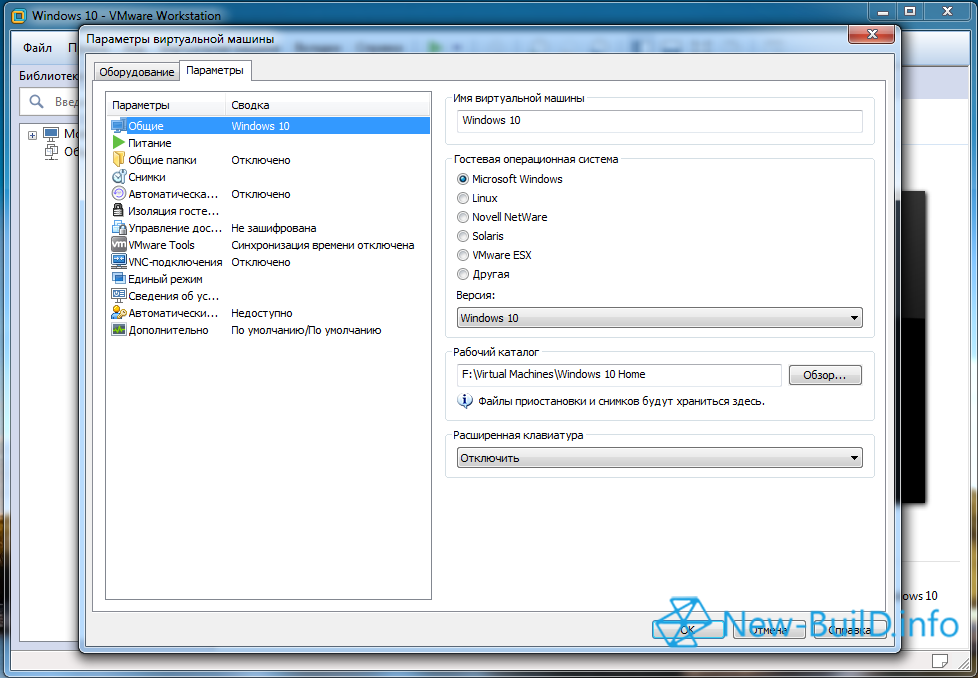Select Другая guest OS option

pyautogui.click(x=483, y=274)
